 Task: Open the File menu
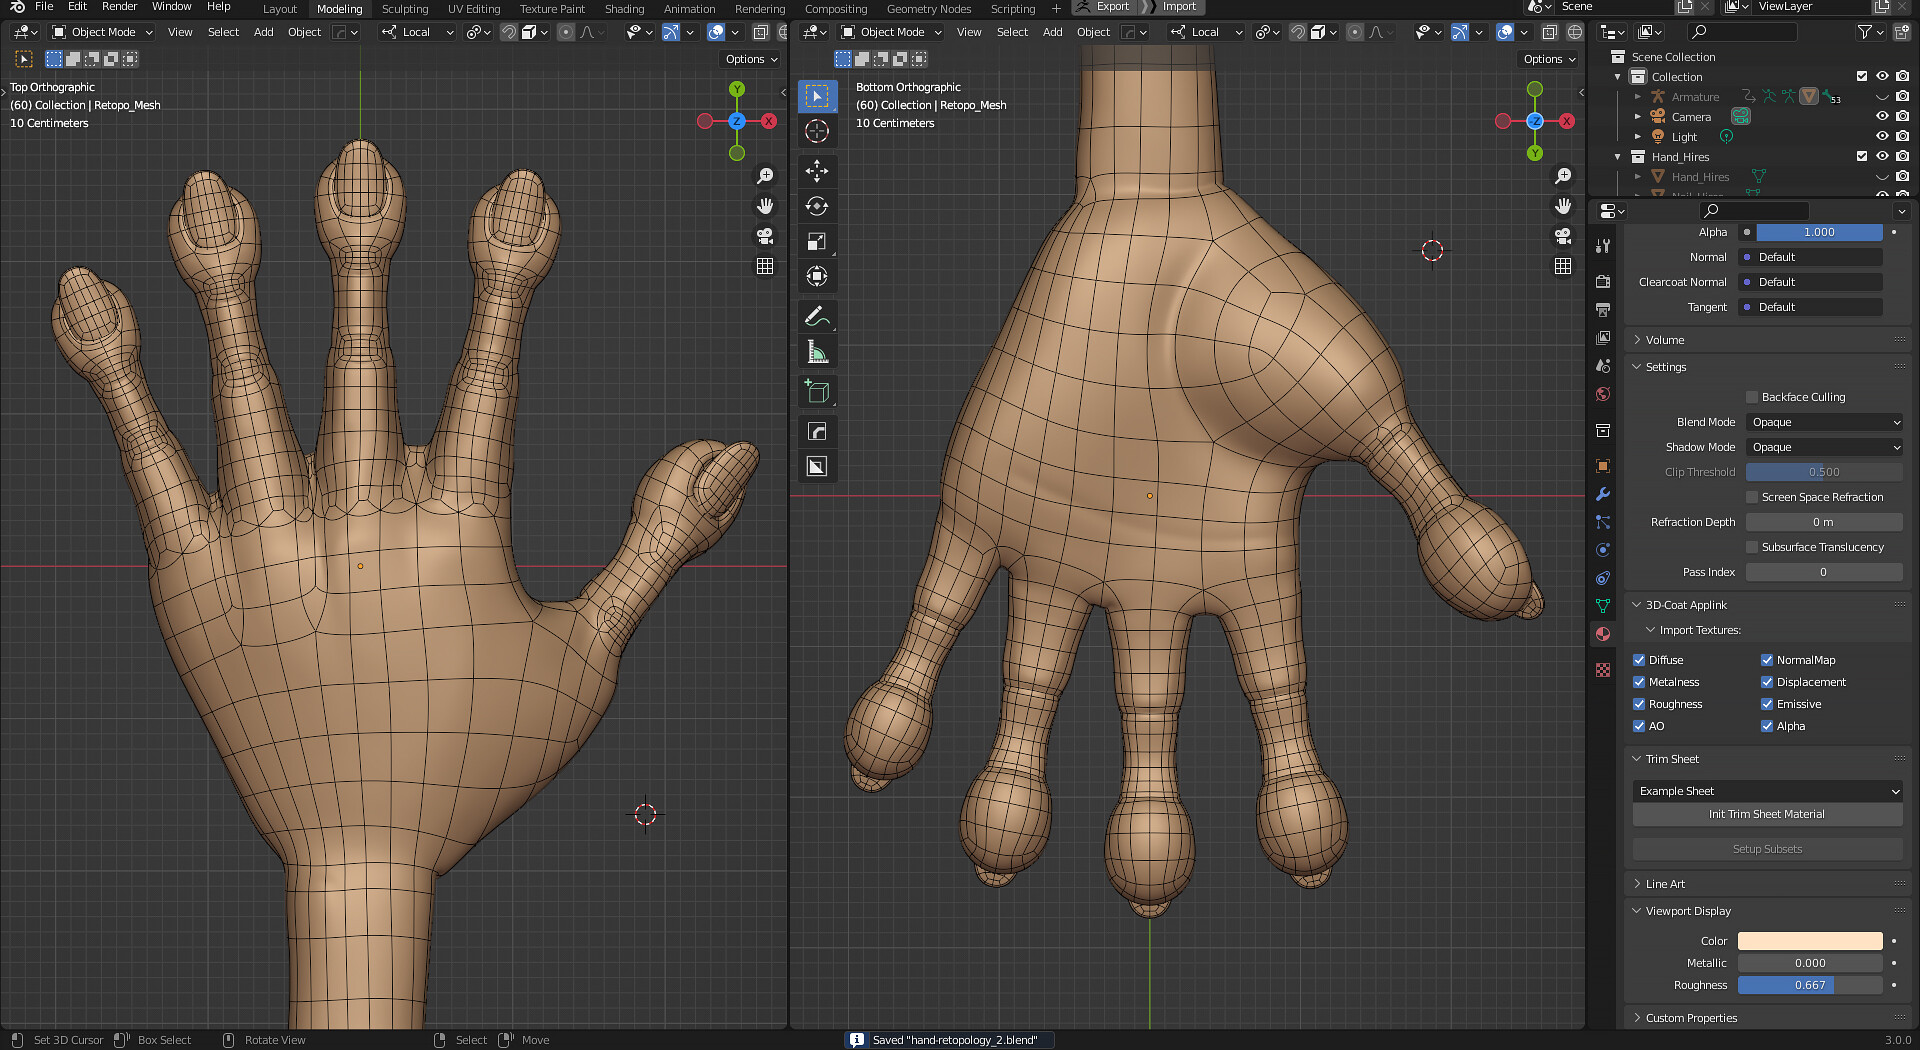click(x=44, y=6)
